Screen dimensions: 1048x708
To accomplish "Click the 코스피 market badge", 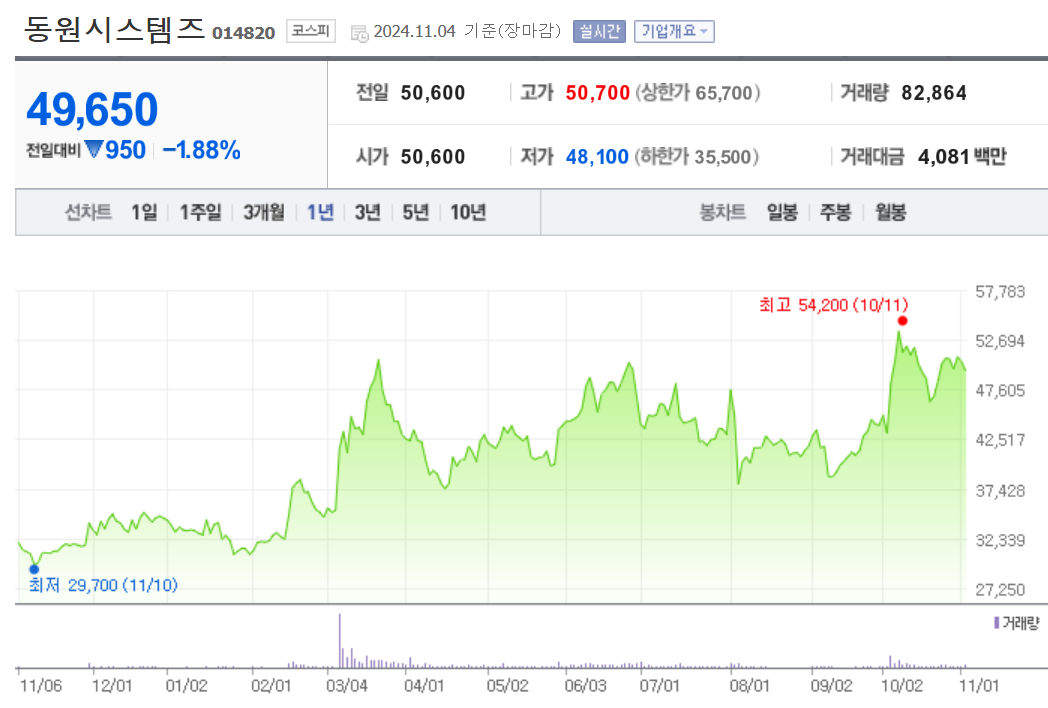I will (x=311, y=31).
